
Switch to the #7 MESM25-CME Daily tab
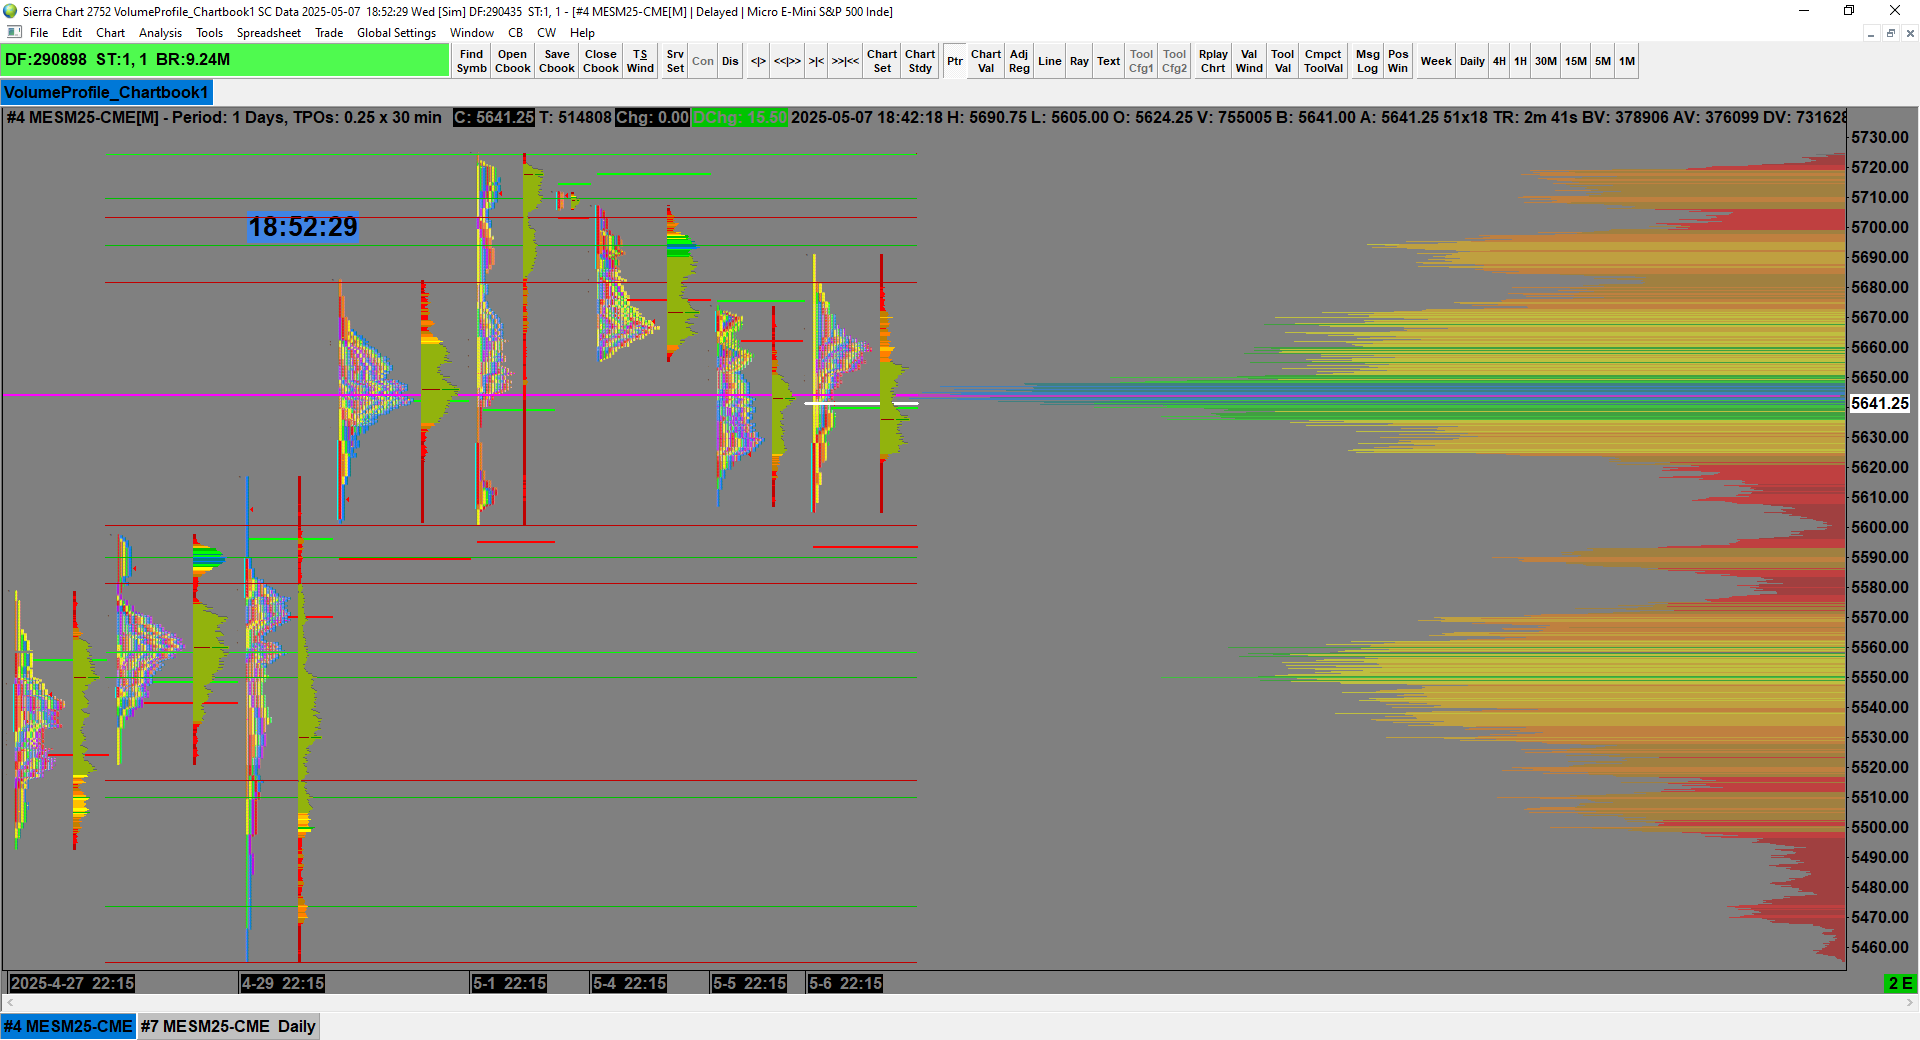[228, 1026]
